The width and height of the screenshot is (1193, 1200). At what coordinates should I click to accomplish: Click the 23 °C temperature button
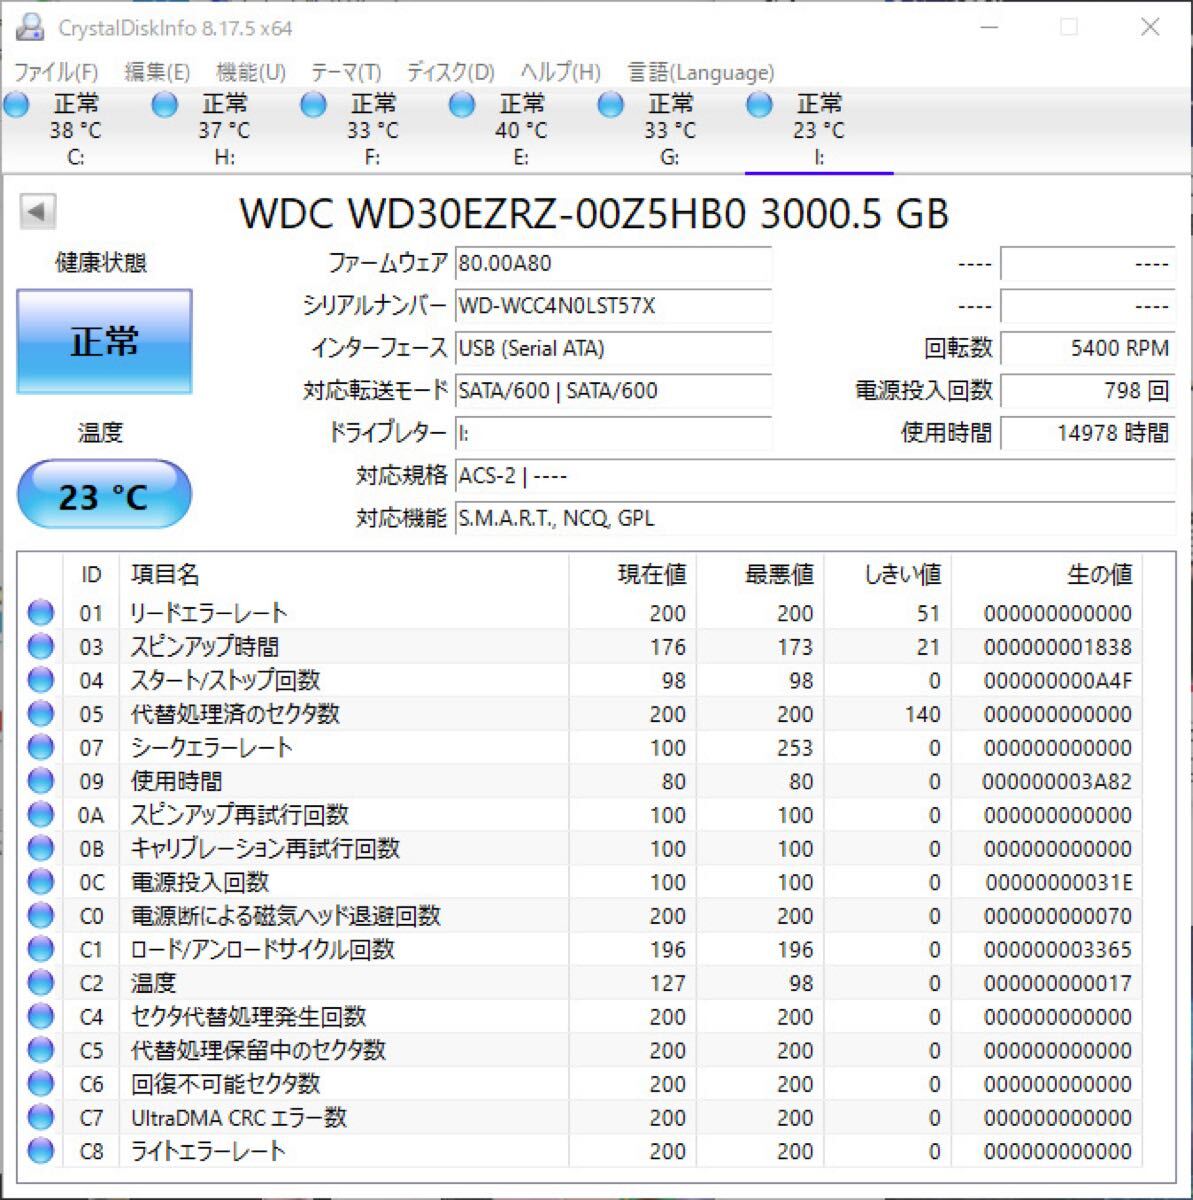coord(104,495)
